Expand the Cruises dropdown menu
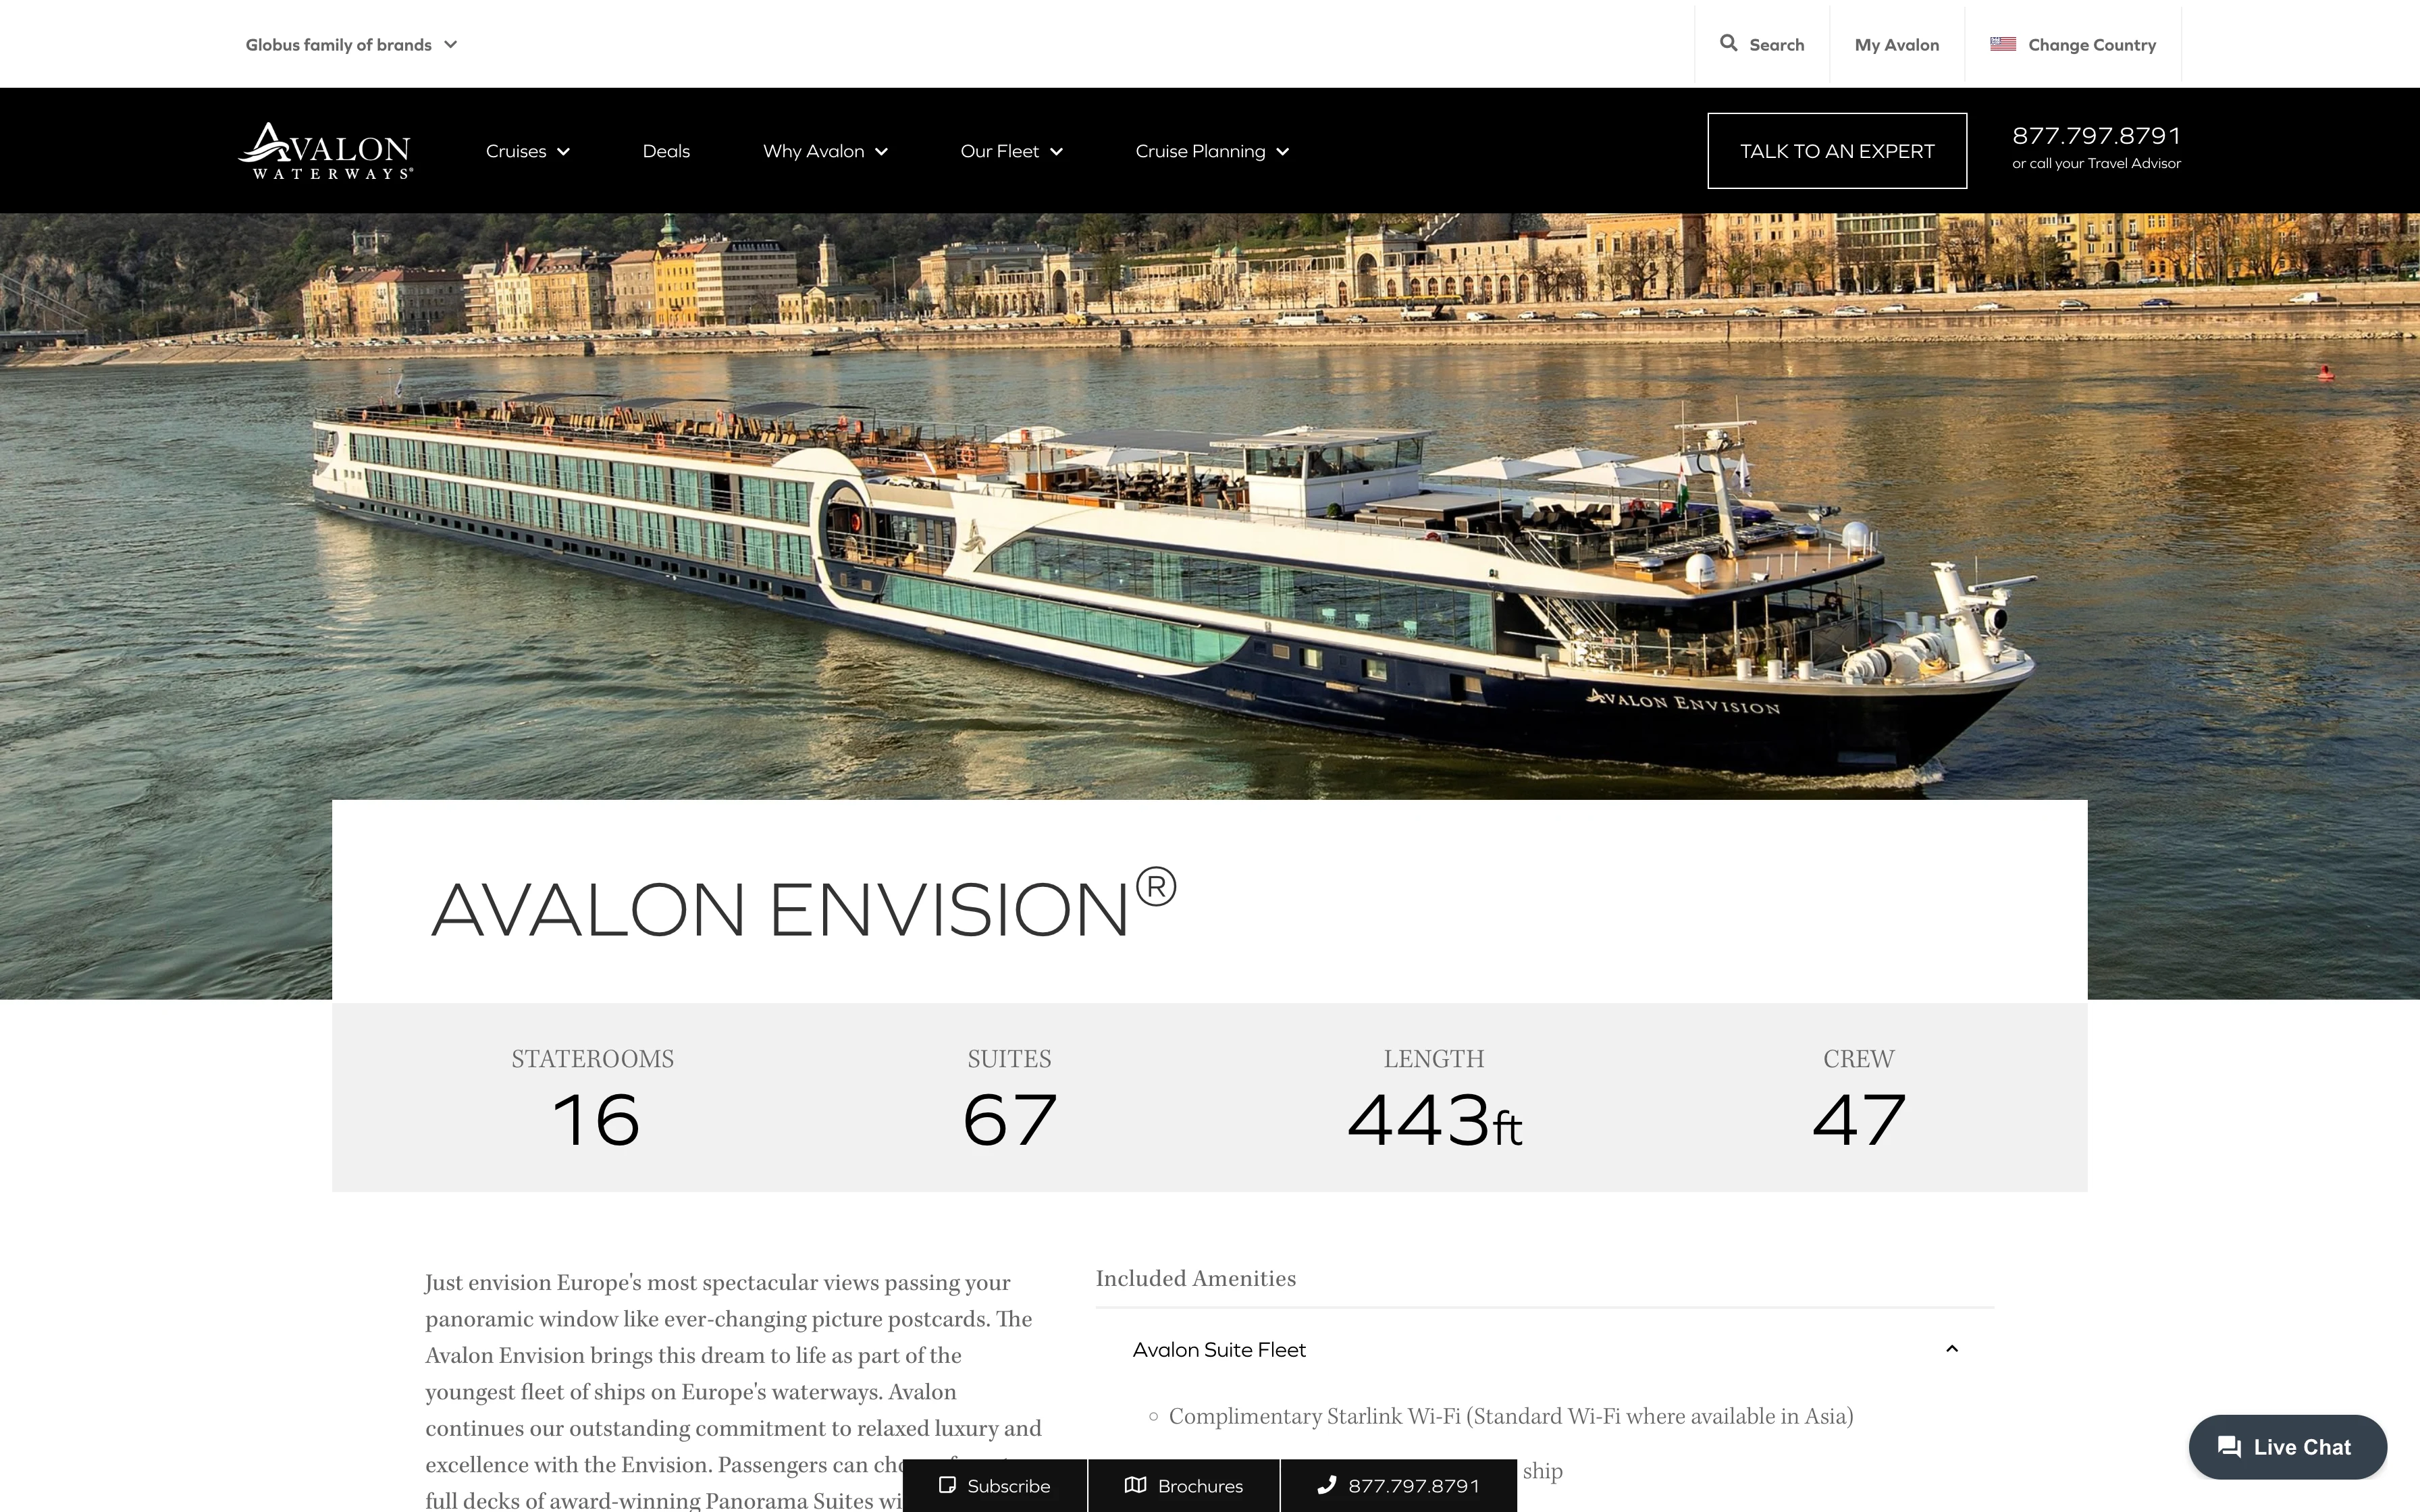Viewport: 2420px width, 1512px height. (528, 150)
